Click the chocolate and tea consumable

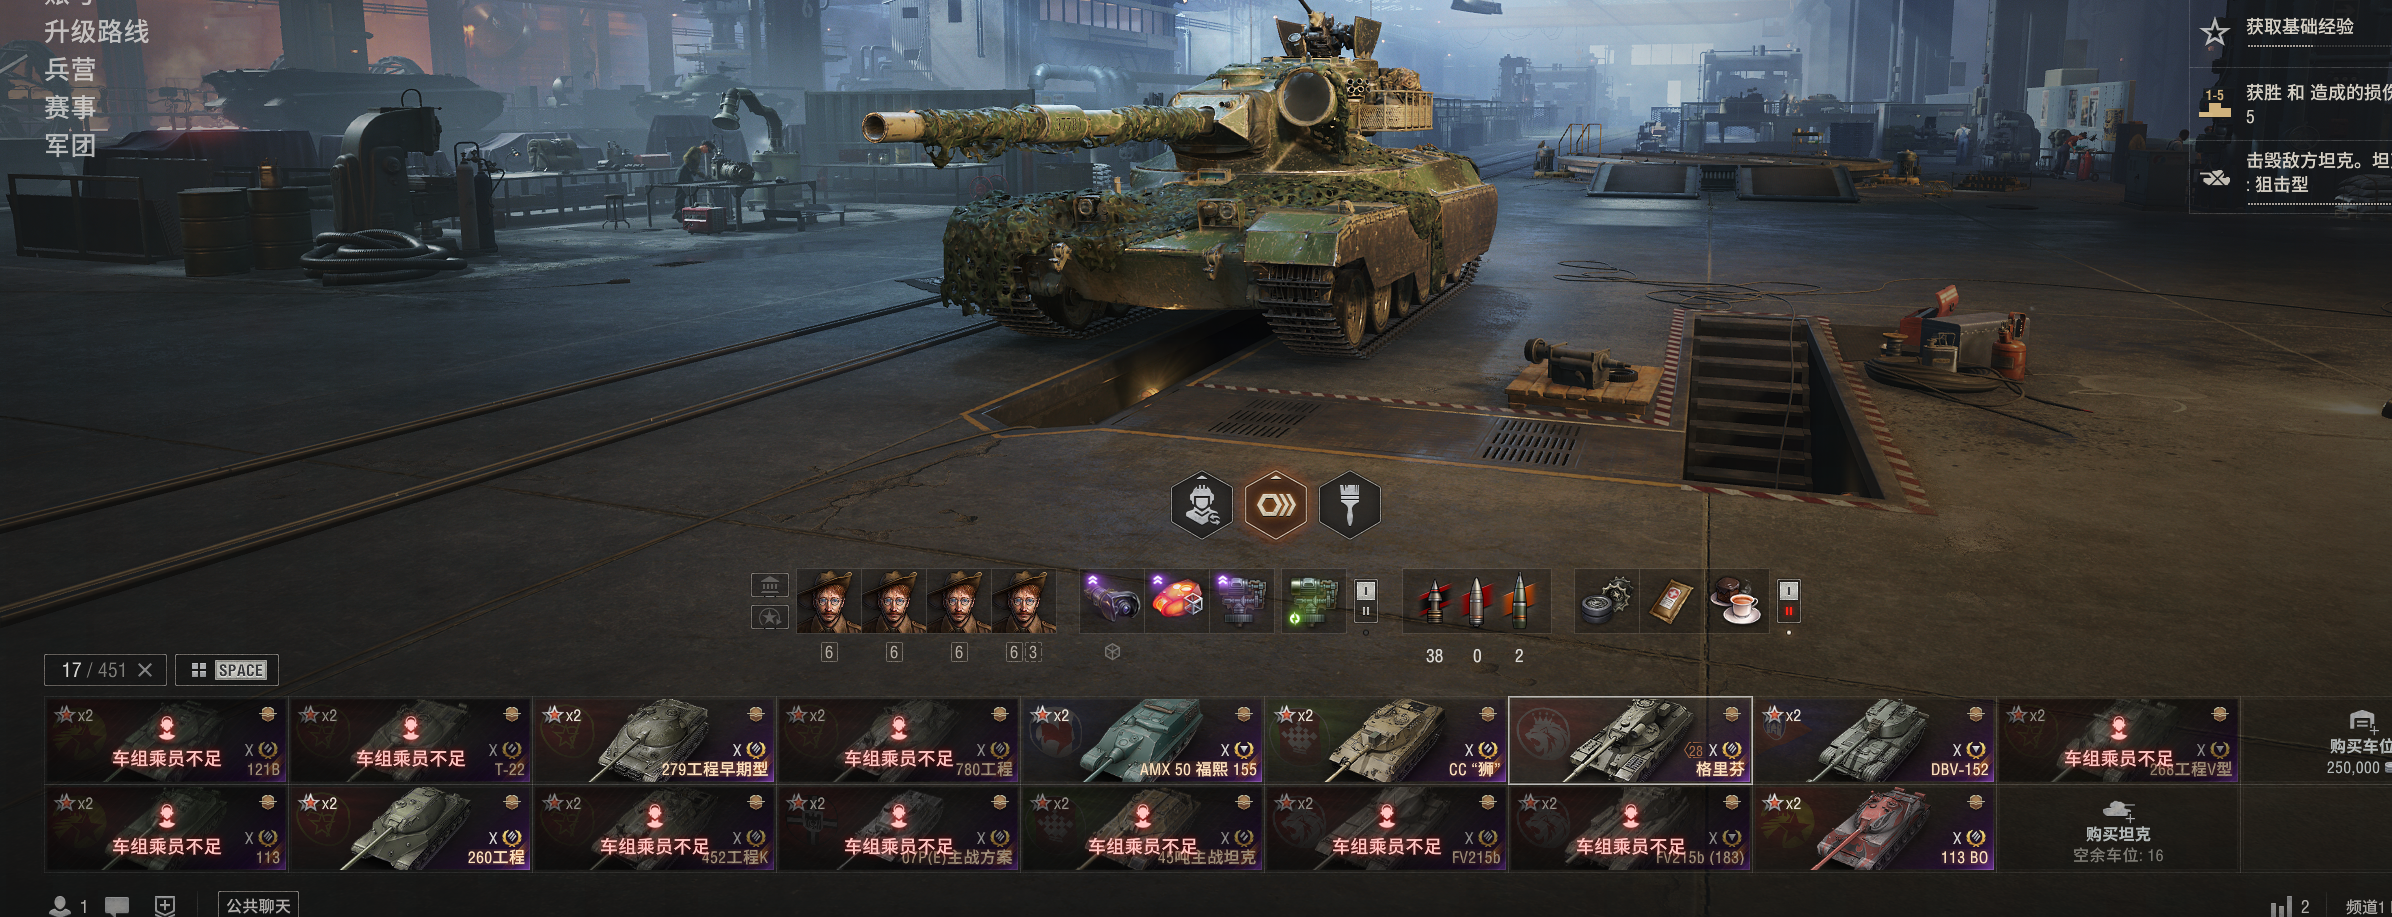point(1736,601)
